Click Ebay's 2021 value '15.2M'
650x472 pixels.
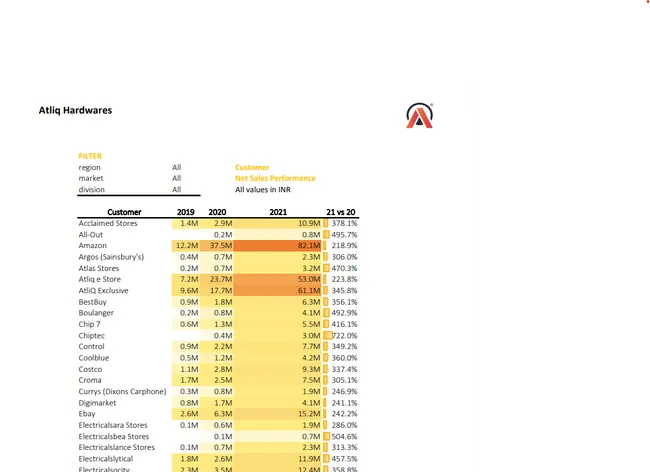[309, 414]
